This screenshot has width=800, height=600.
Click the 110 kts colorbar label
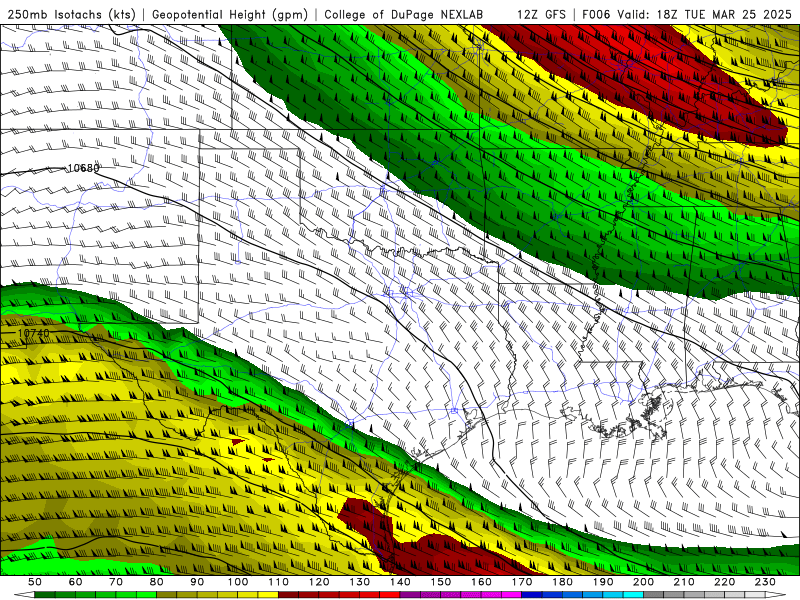(279, 582)
